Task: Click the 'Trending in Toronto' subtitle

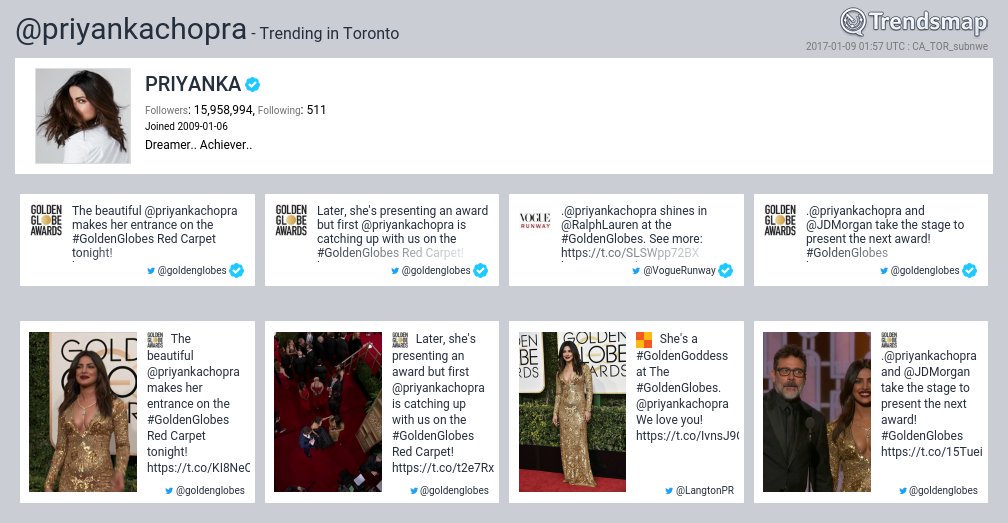Action: tap(329, 33)
